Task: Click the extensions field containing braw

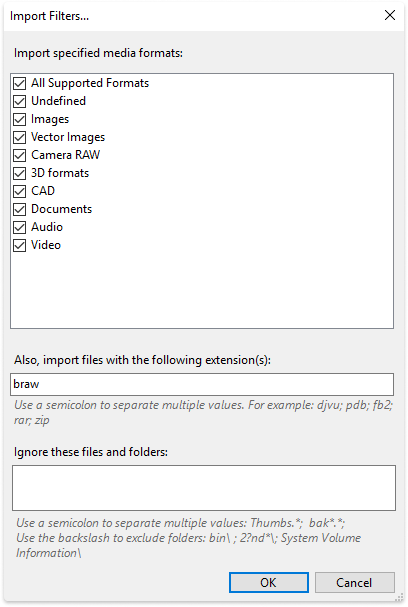Action: [x=202, y=384]
